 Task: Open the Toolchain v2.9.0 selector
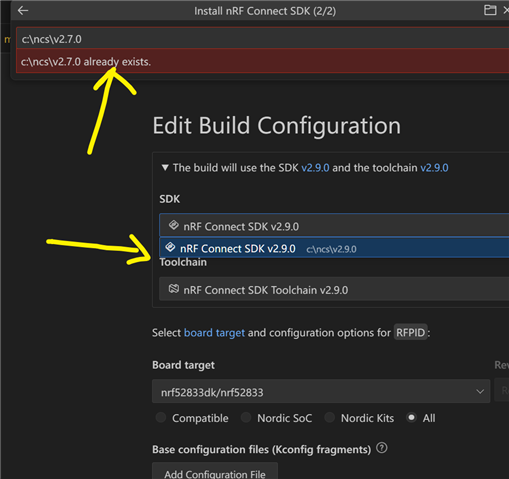coord(334,289)
